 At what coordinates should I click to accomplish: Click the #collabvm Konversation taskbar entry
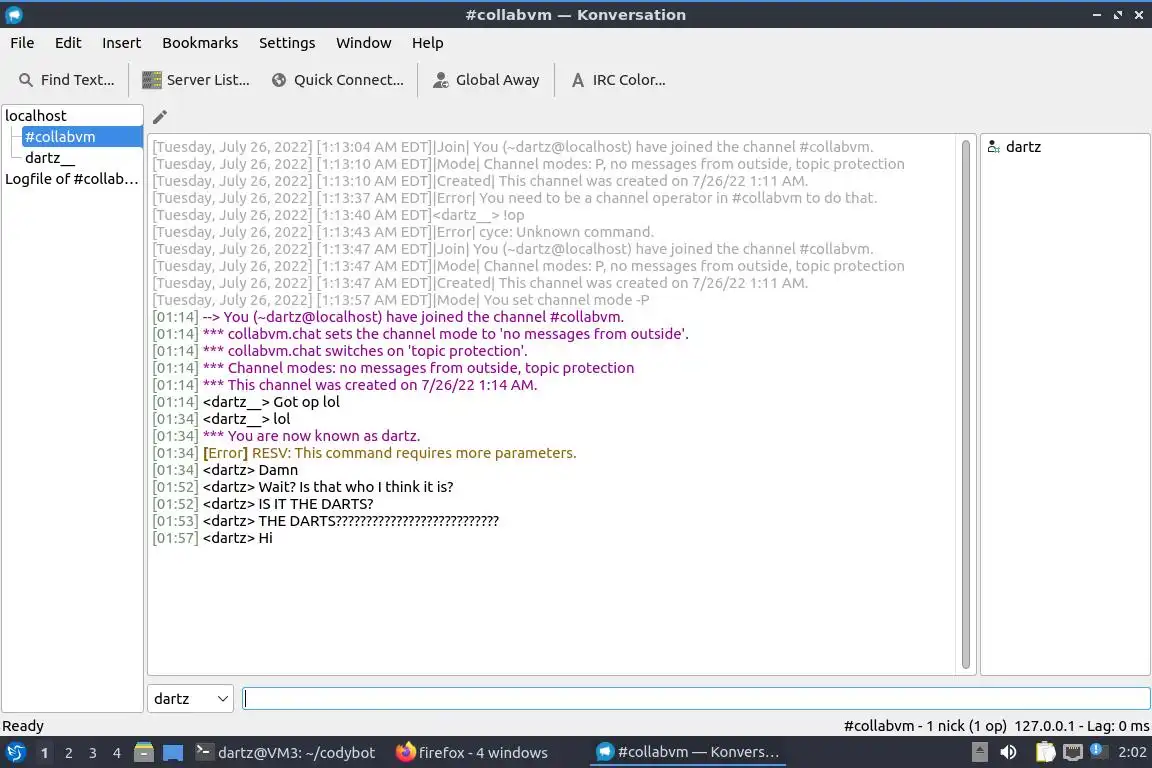coord(688,753)
